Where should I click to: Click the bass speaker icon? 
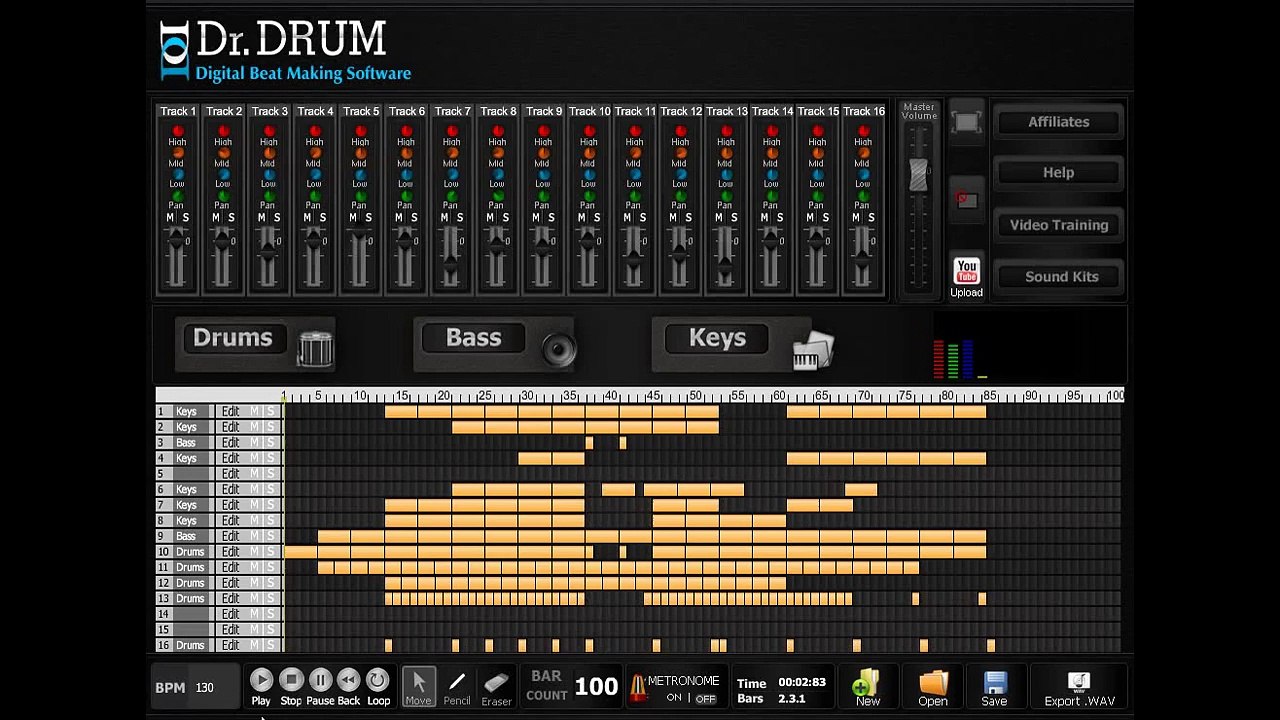[x=558, y=349]
